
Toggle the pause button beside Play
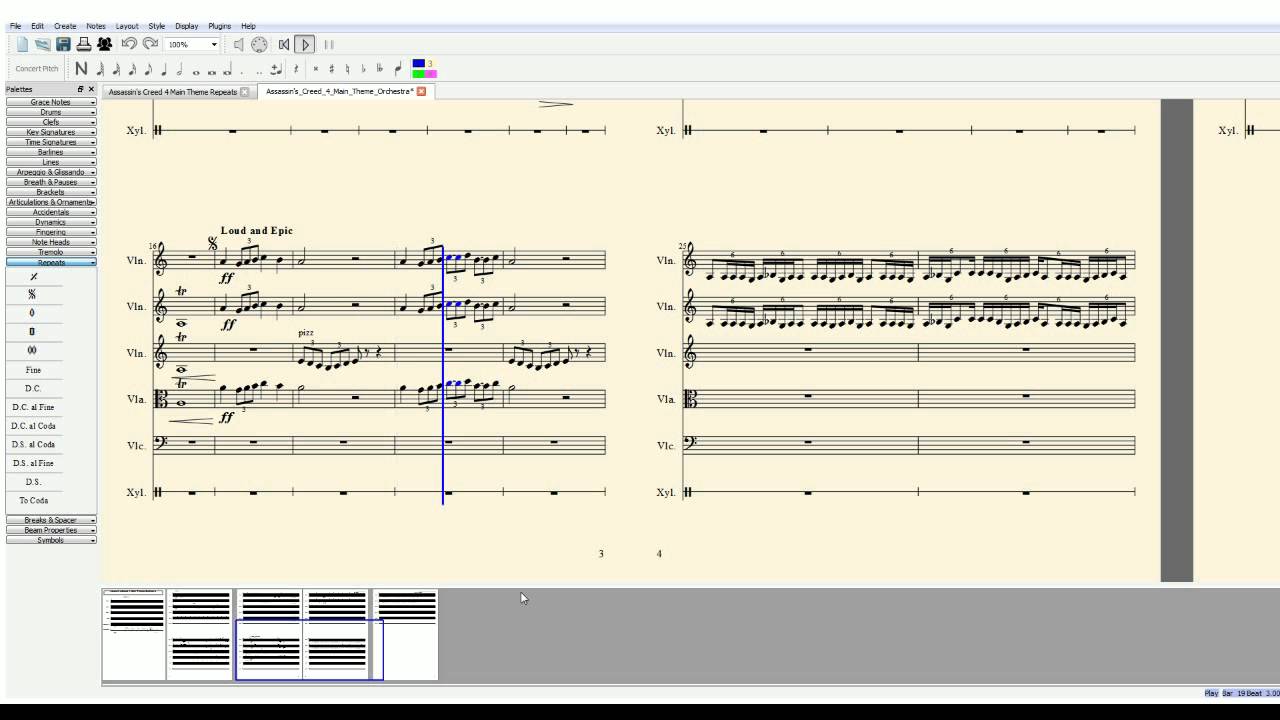tap(329, 44)
